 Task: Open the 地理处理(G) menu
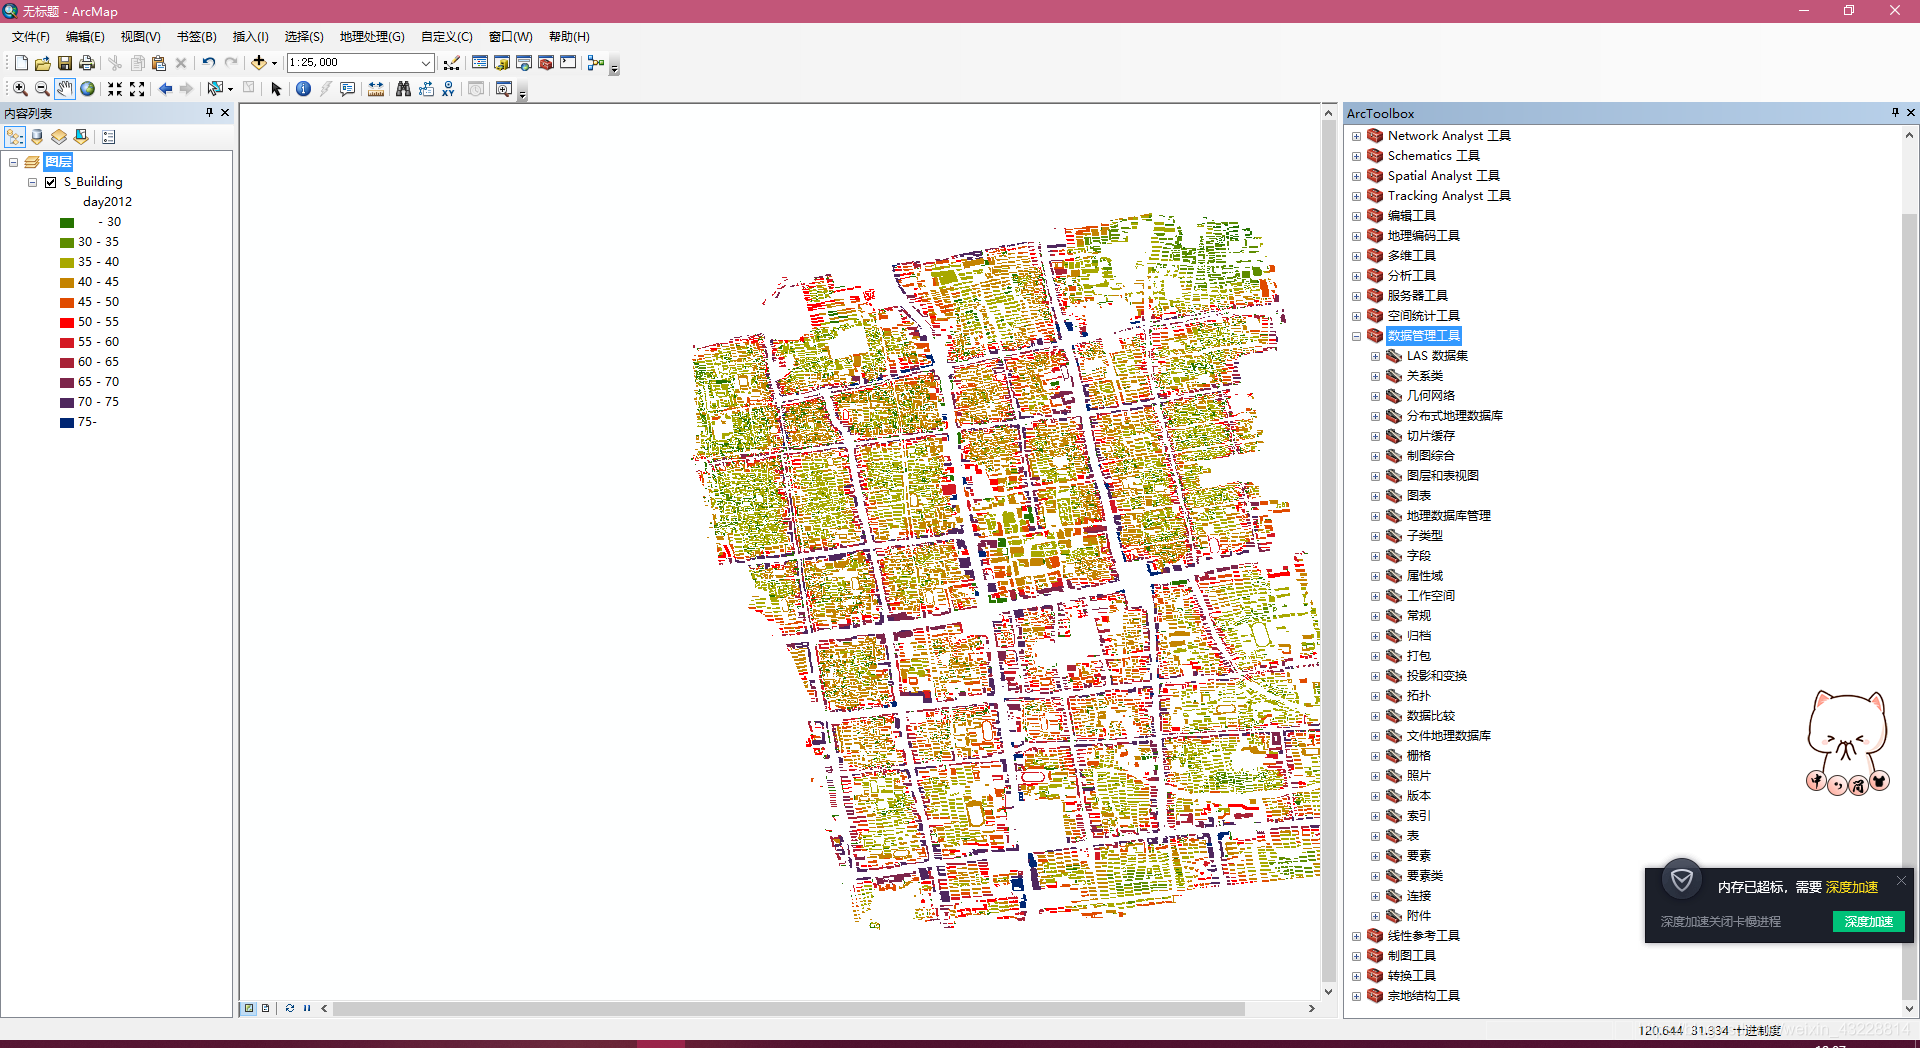click(x=372, y=37)
